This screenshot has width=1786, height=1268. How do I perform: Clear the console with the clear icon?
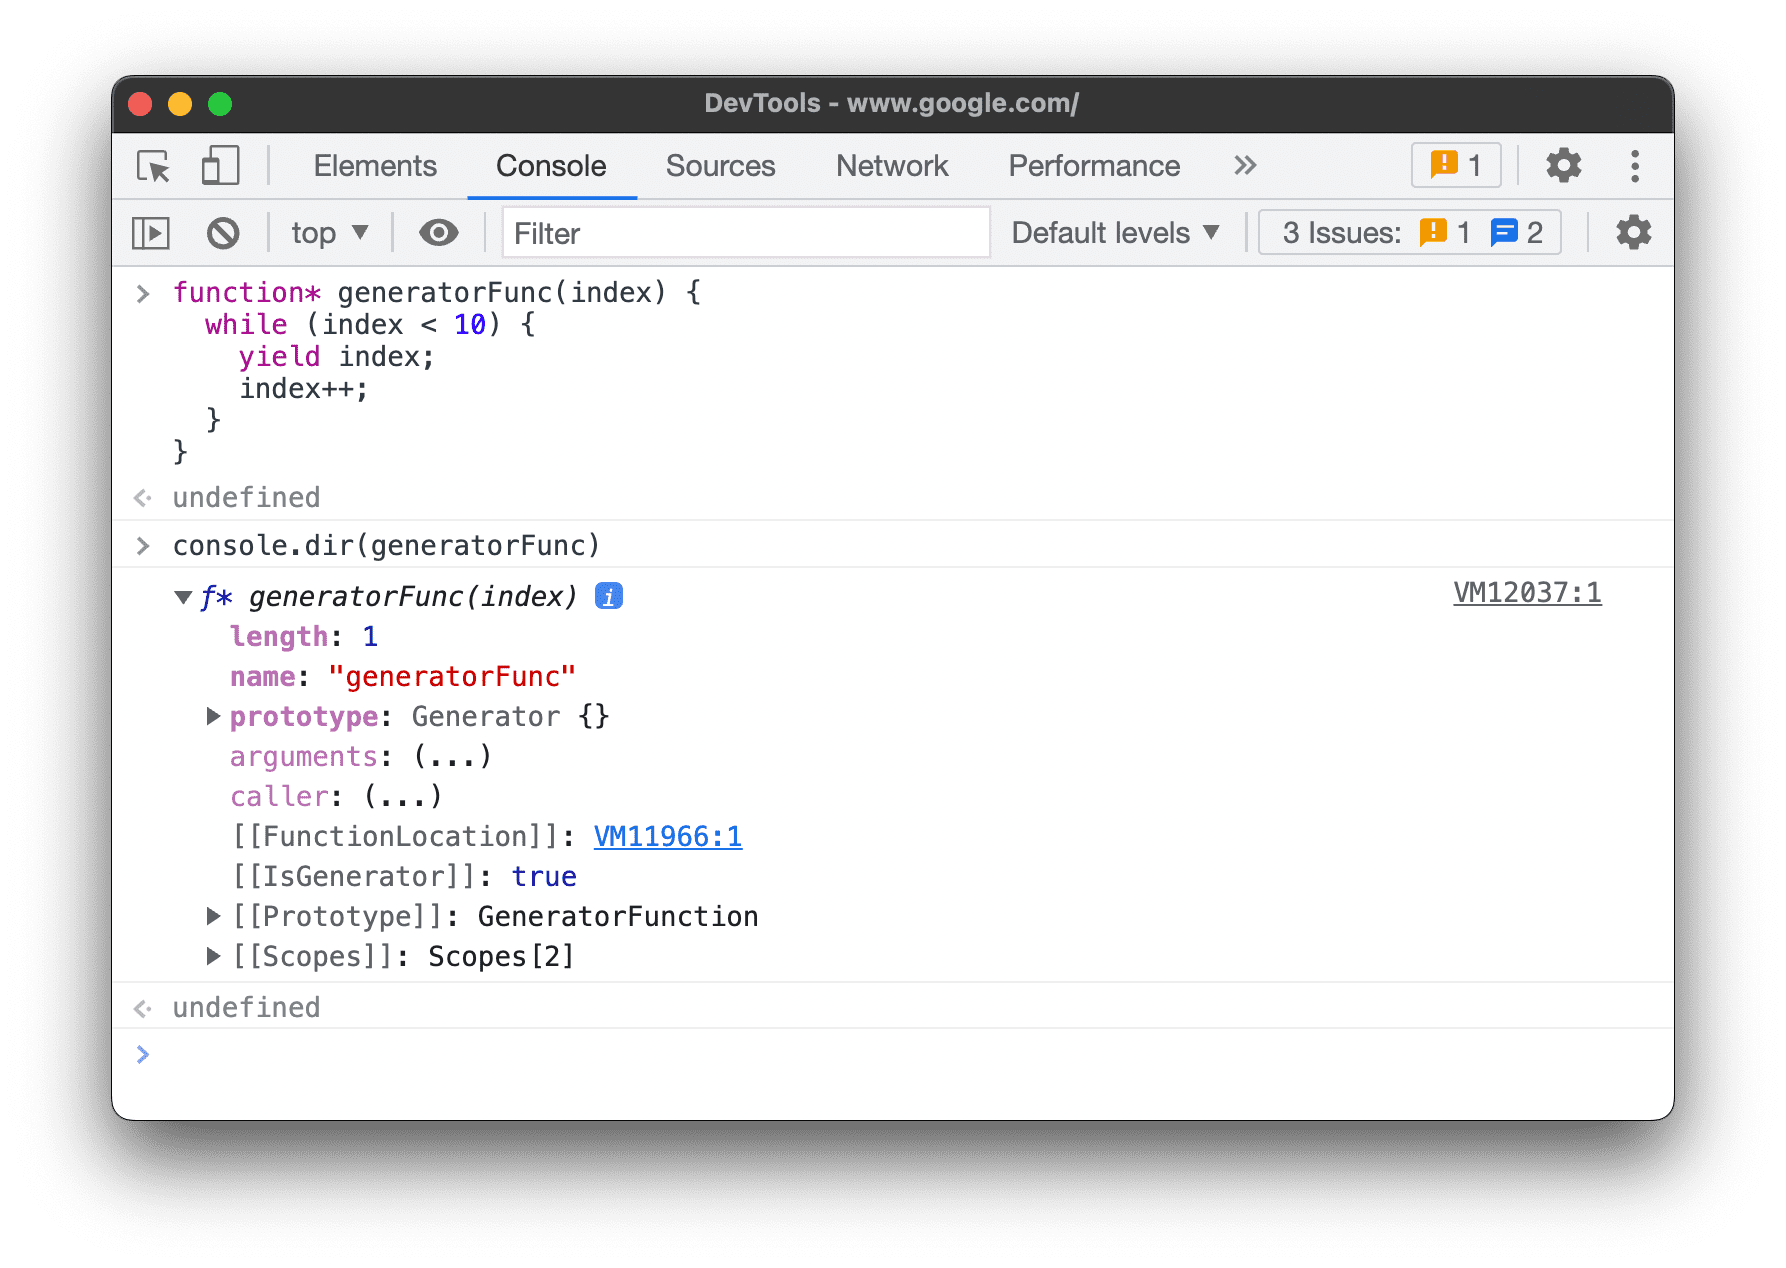223,233
